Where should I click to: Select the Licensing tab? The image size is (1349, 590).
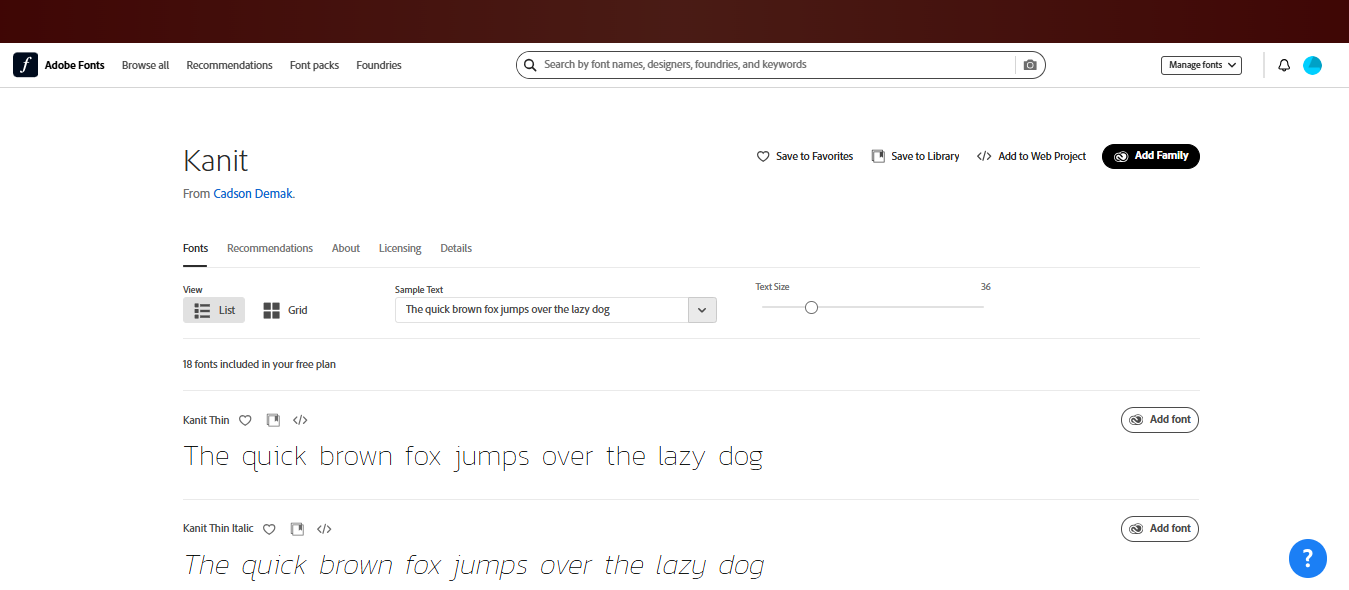(400, 248)
